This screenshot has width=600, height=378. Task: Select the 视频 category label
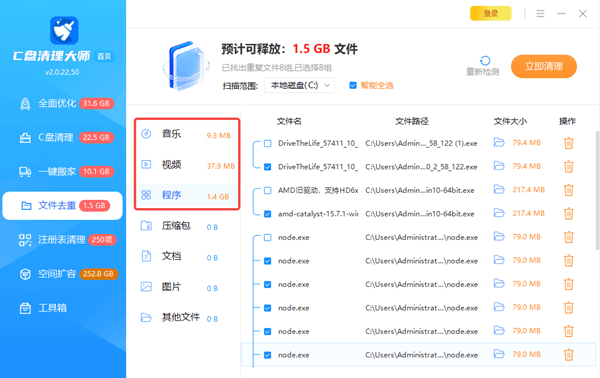[x=171, y=165]
